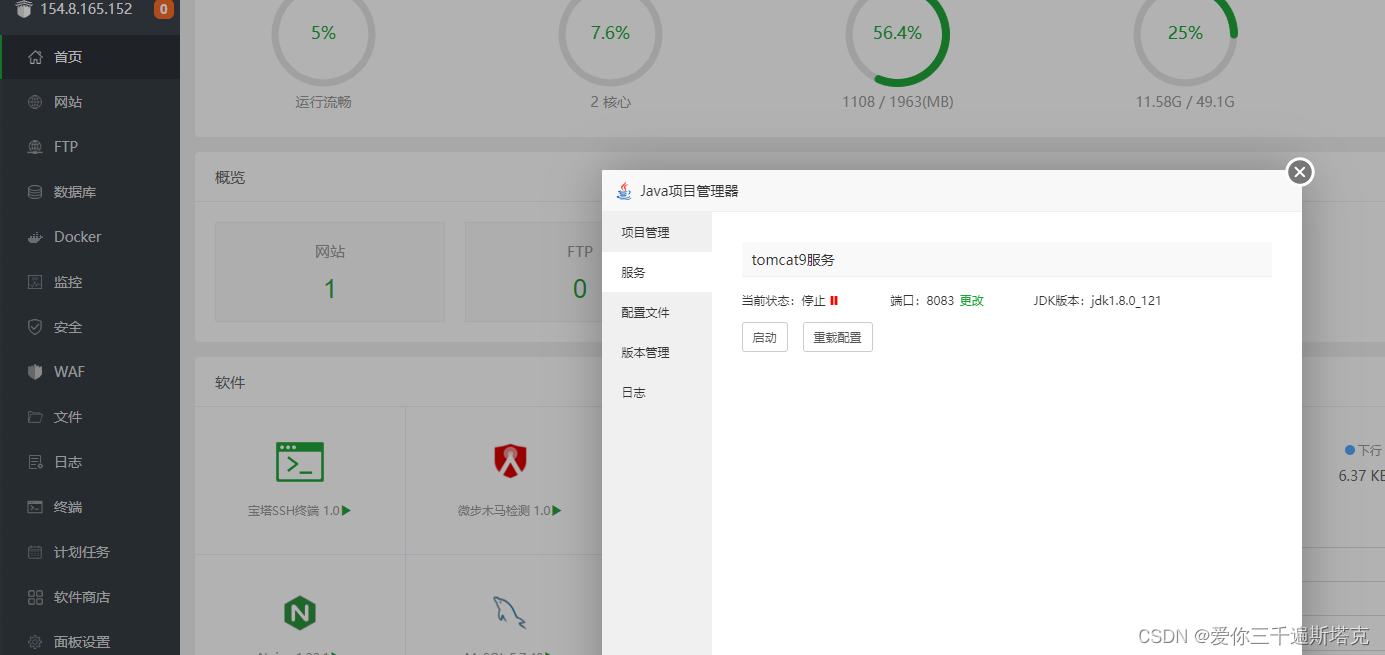Screen dimensions: 1385x655
Task: Open the 日志 tab in Java manager
Action: click(657, 392)
